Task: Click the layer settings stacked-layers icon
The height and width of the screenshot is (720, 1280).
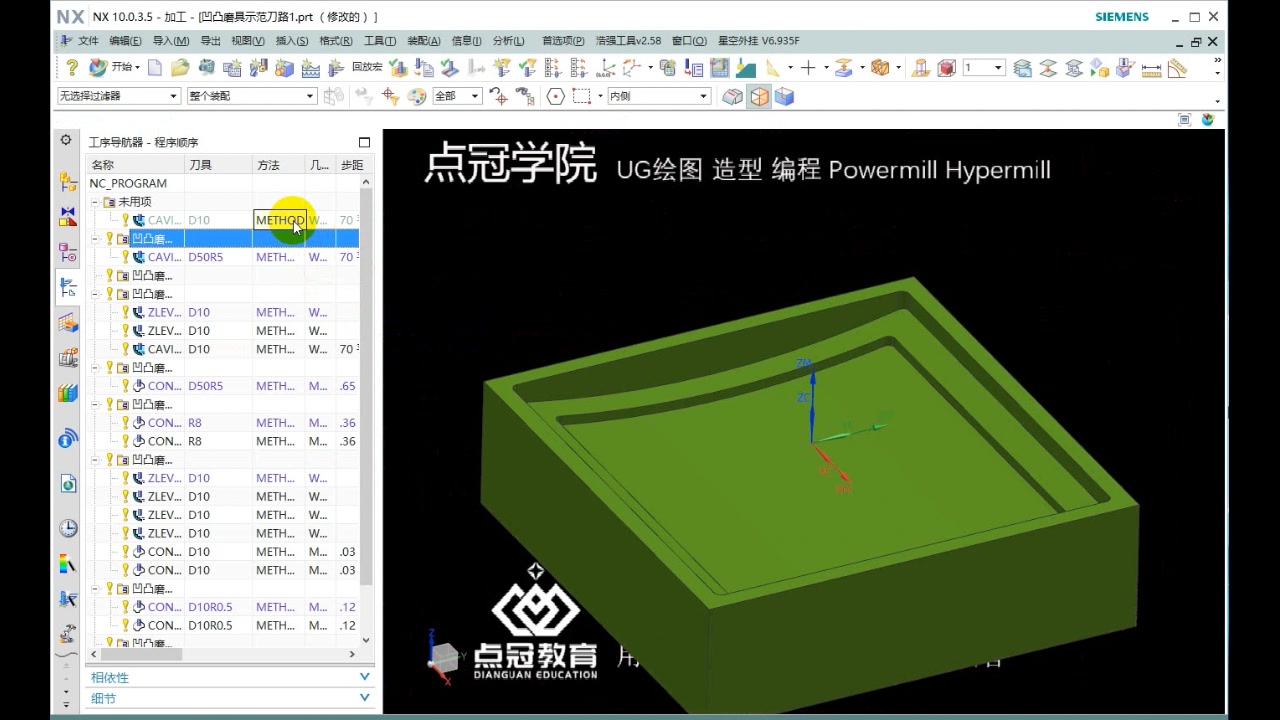Action: pyautogui.click(x=1020, y=68)
